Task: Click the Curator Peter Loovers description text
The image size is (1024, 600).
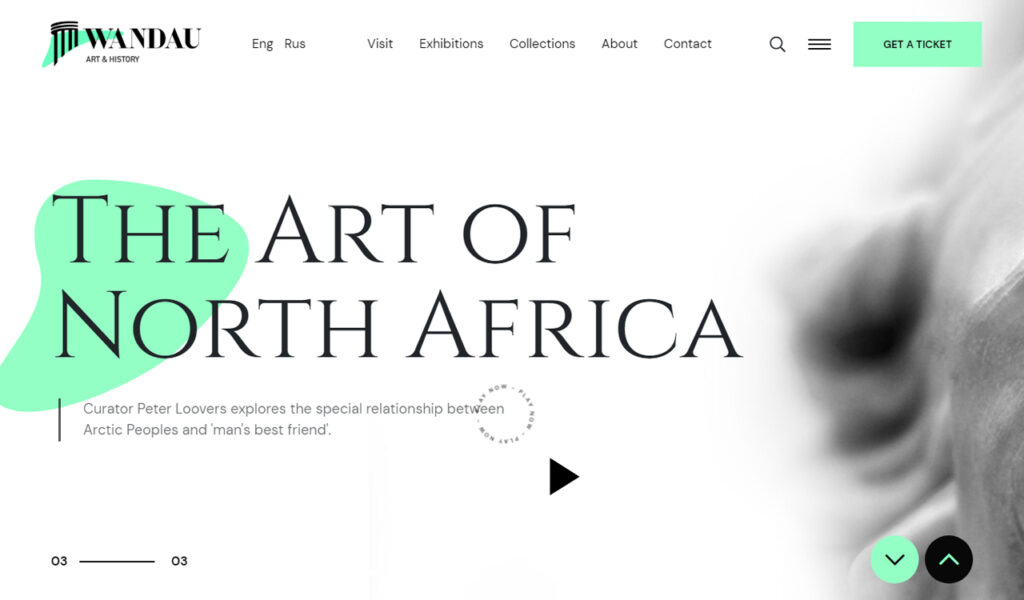Action: click(294, 419)
